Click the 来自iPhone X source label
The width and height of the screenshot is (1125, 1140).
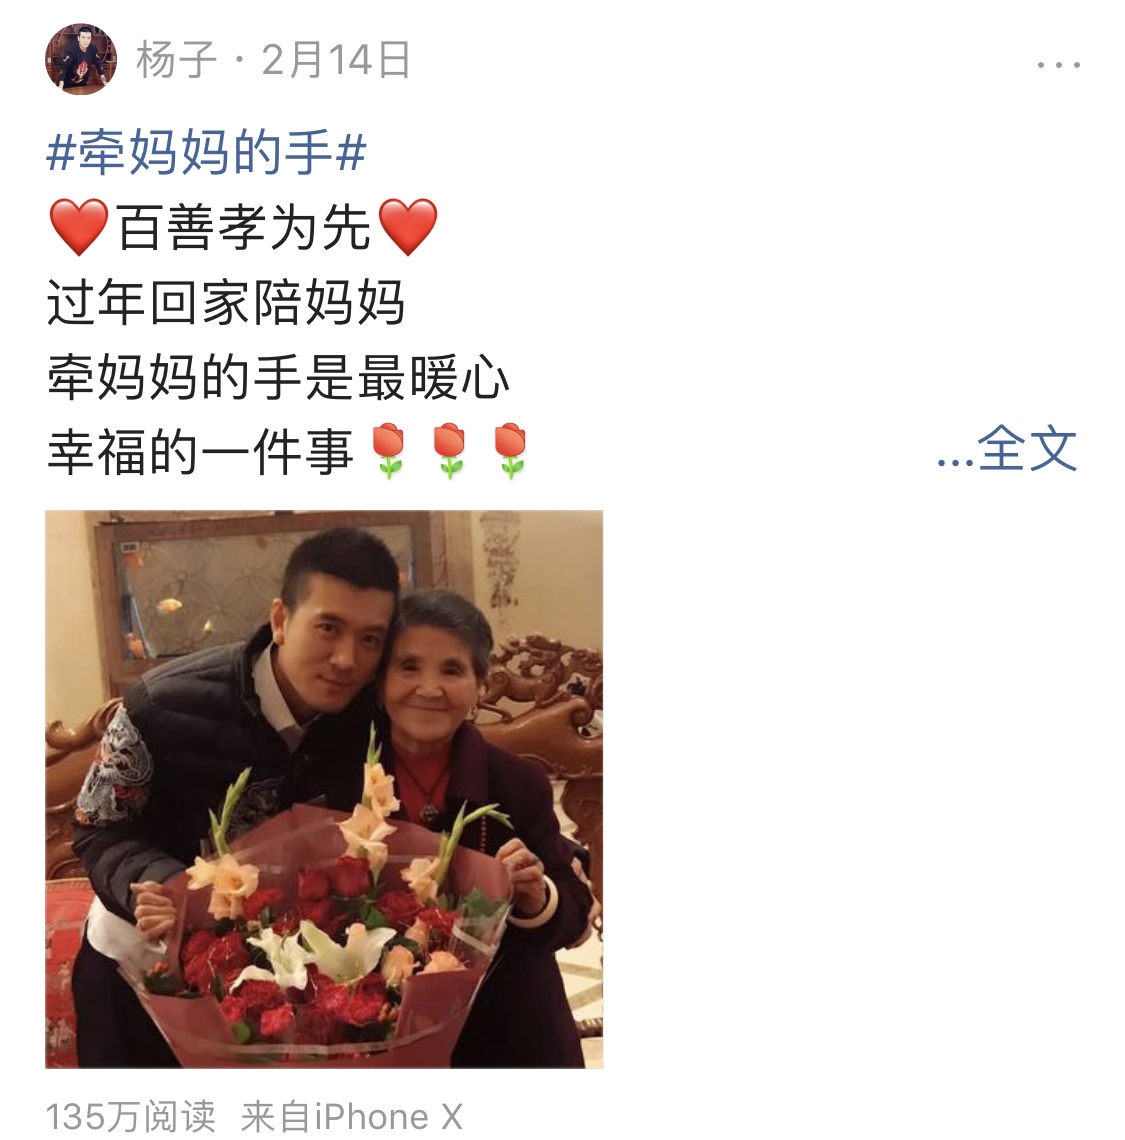pos(352,1117)
